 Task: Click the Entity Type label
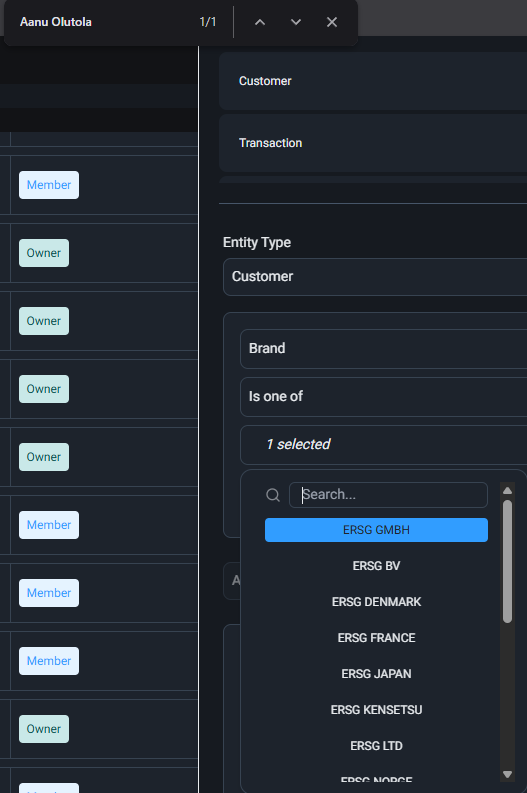click(x=257, y=243)
